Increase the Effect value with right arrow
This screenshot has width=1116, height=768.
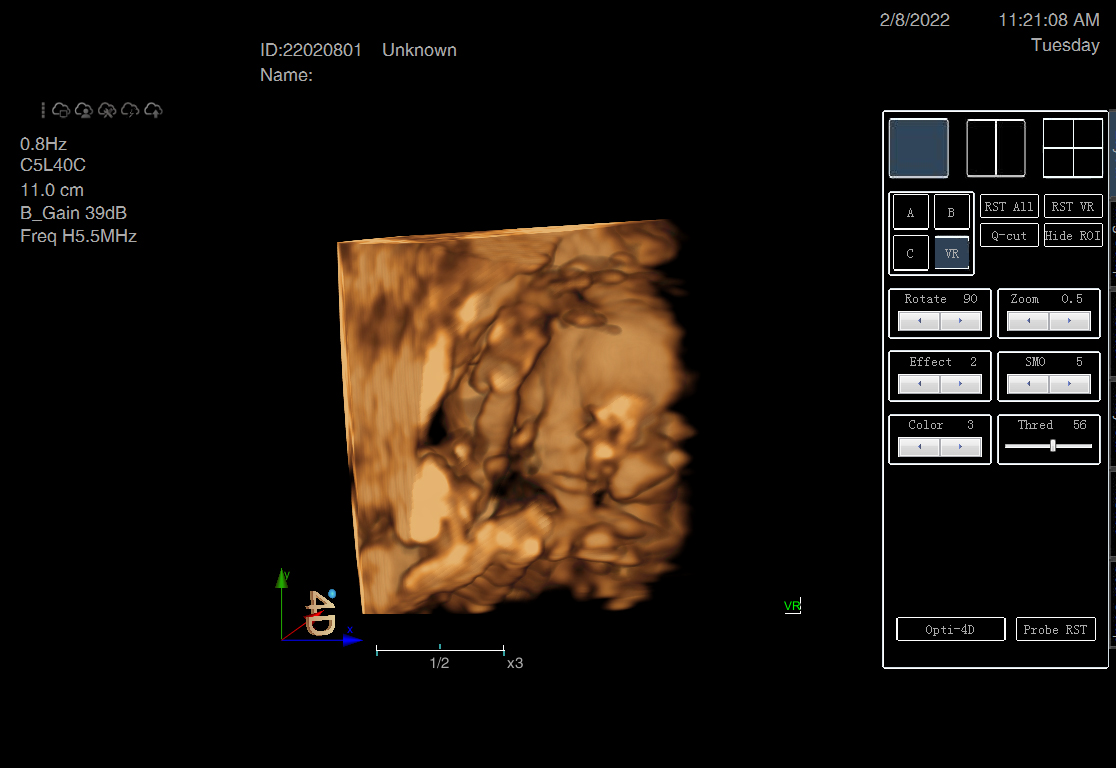tap(961, 385)
